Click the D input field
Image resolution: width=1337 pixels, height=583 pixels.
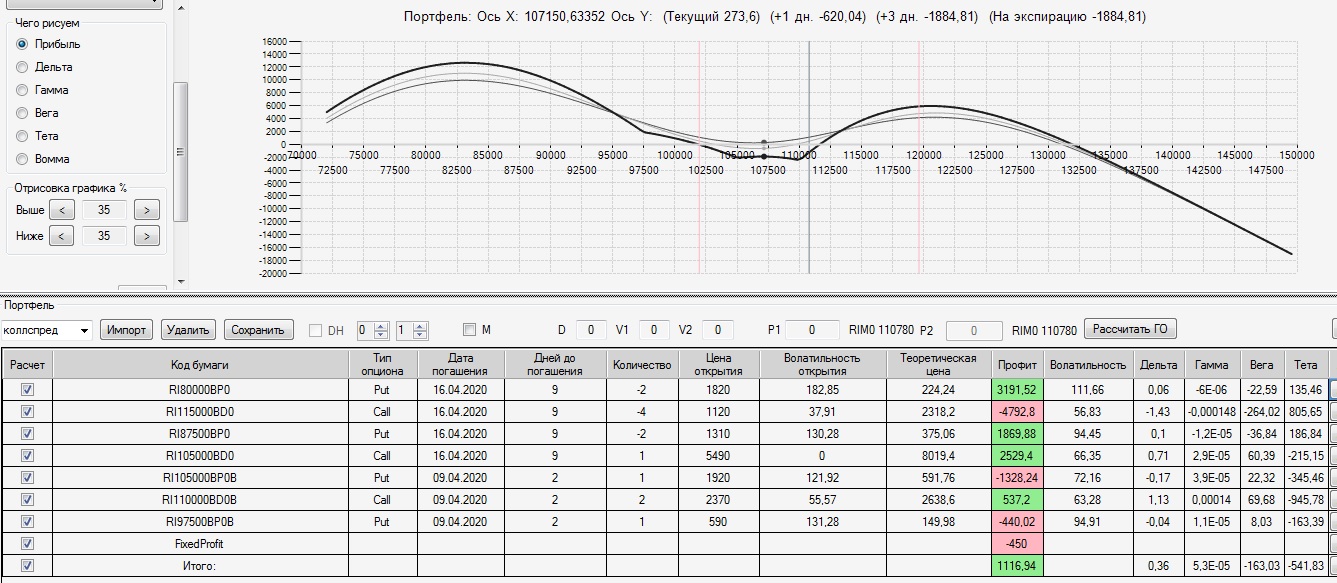pyautogui.click(x=591, y=330)
